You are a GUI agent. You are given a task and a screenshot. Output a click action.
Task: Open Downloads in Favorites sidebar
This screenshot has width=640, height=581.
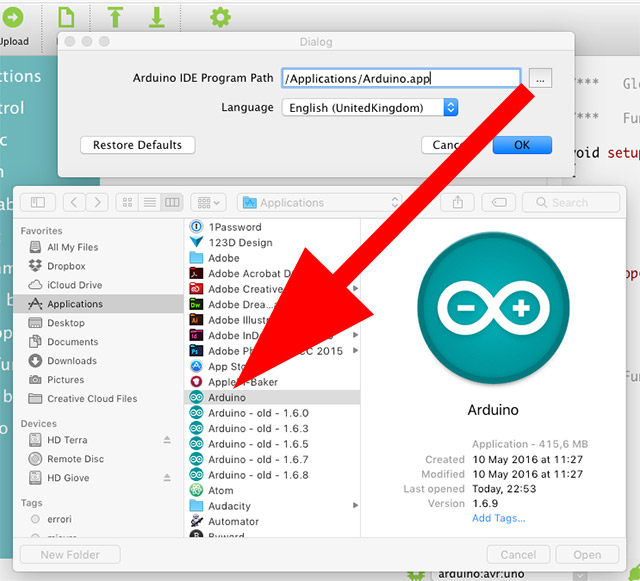(x=72, y=361)
